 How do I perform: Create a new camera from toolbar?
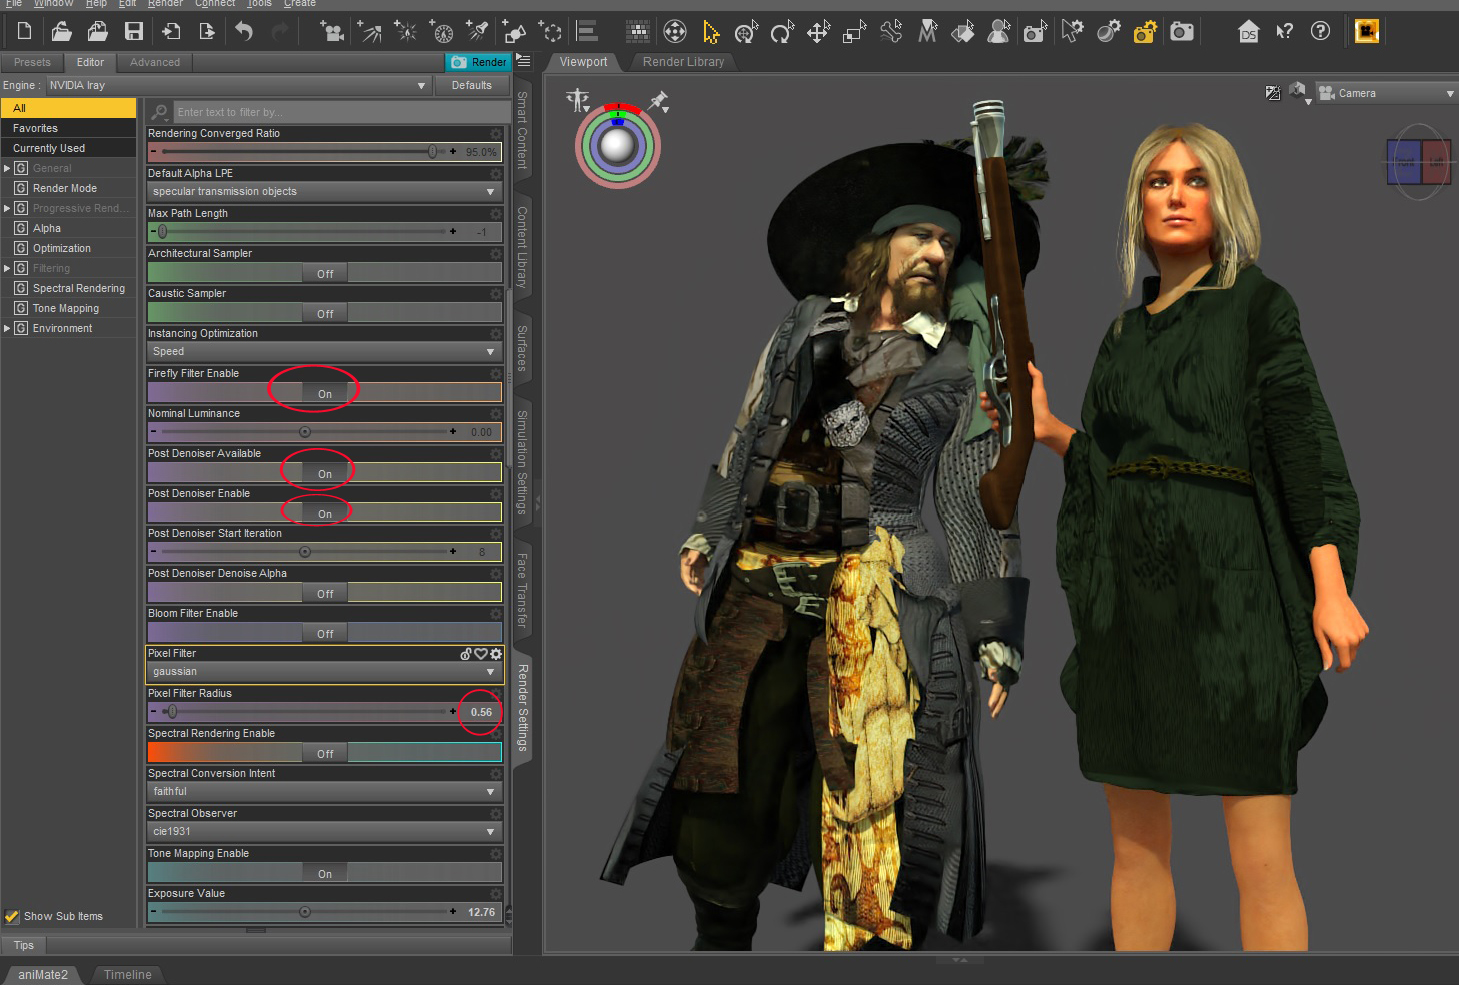tap(332, 32)
